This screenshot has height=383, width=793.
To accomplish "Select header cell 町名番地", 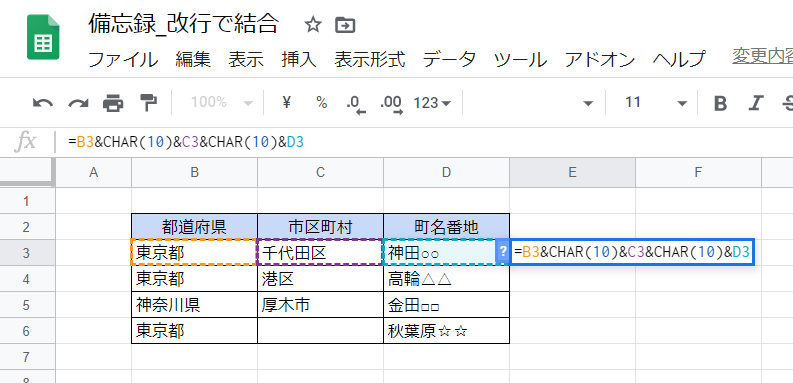I will point(446,226).
